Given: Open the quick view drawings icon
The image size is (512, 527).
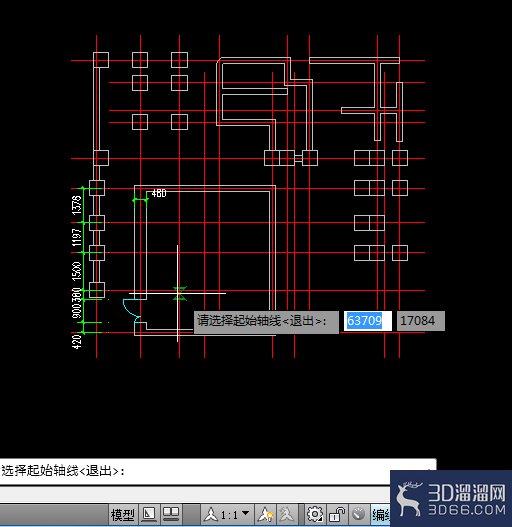Looking at the screenshot, I should pos(171,514).
